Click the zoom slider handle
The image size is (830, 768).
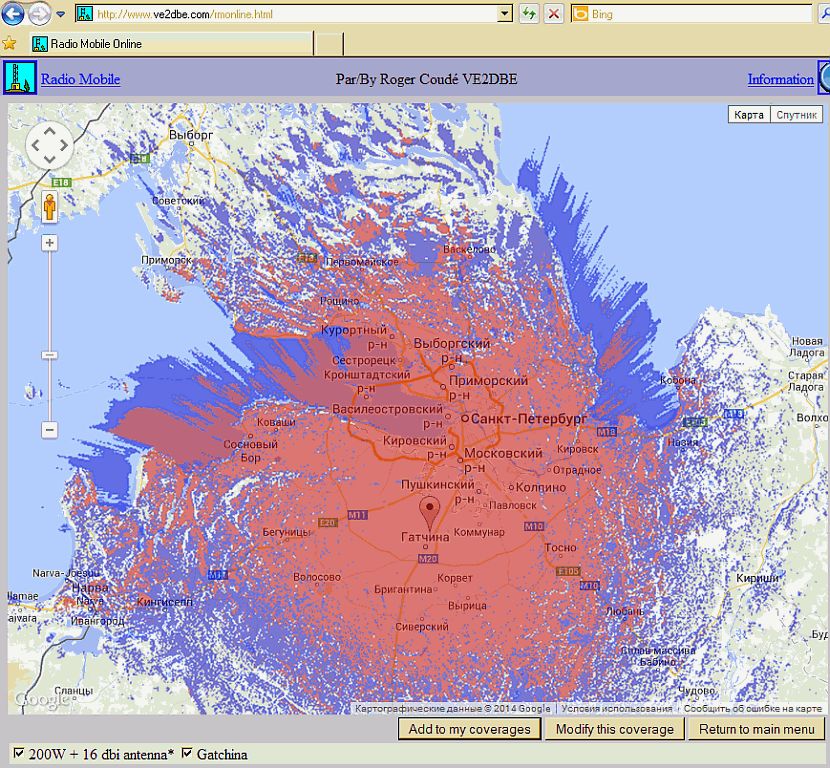[x=49, y=355]
